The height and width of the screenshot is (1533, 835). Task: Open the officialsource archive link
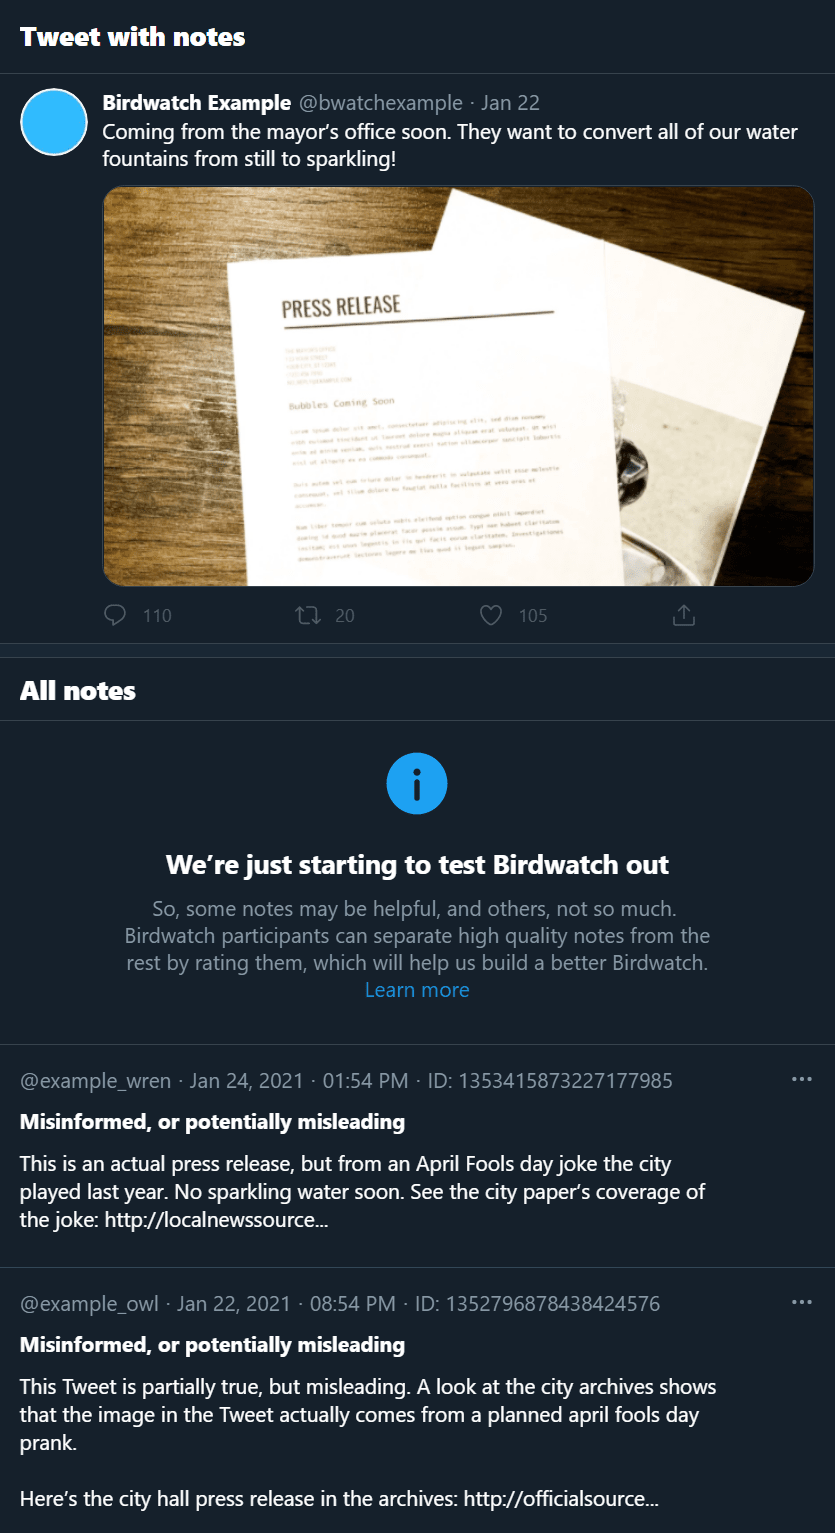(561, 1499)
